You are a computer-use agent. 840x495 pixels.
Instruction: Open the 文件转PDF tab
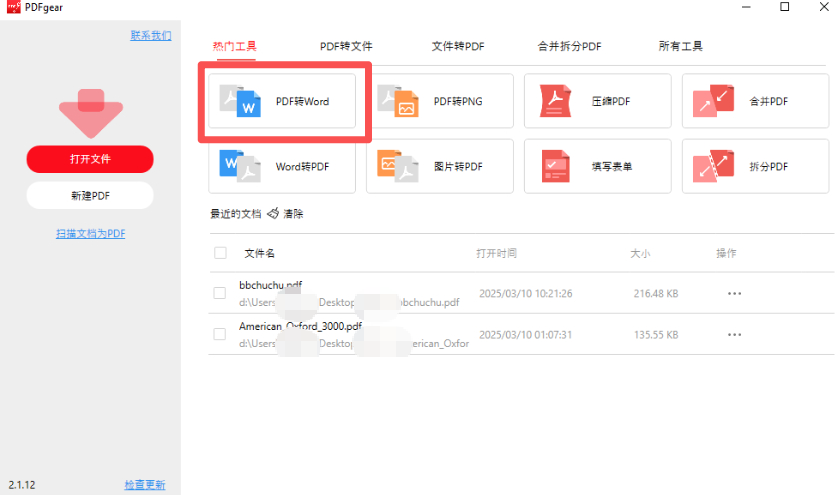pos(458,46)
